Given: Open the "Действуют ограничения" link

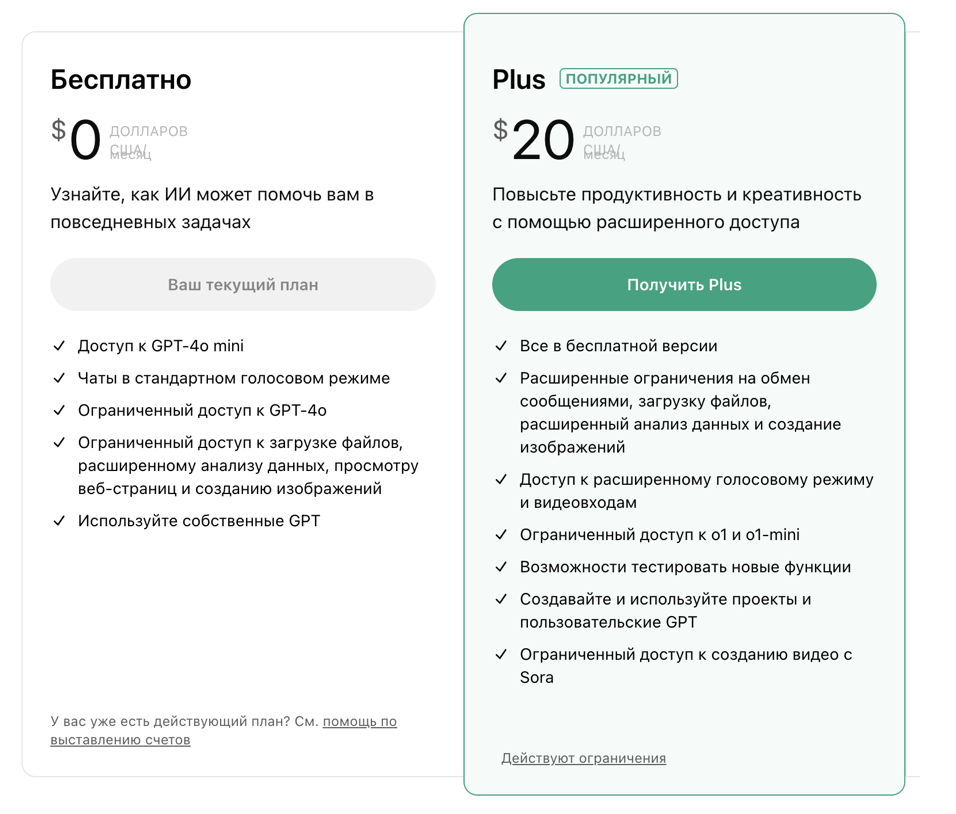Looking at the screenshot, I should (583, 758).
